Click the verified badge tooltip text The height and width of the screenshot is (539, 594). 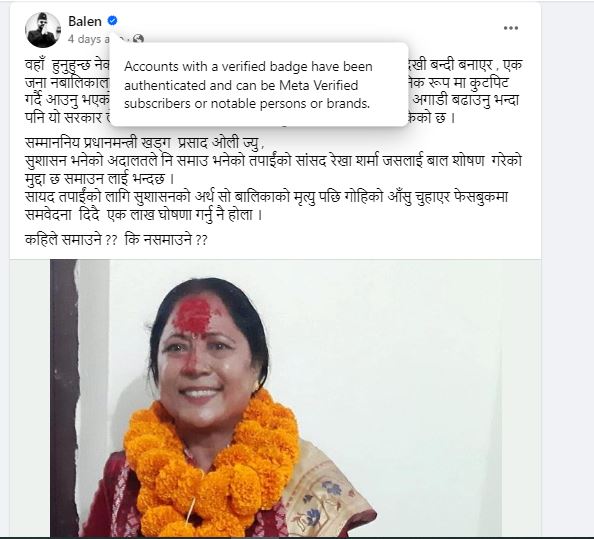click(x=249, y=85)
